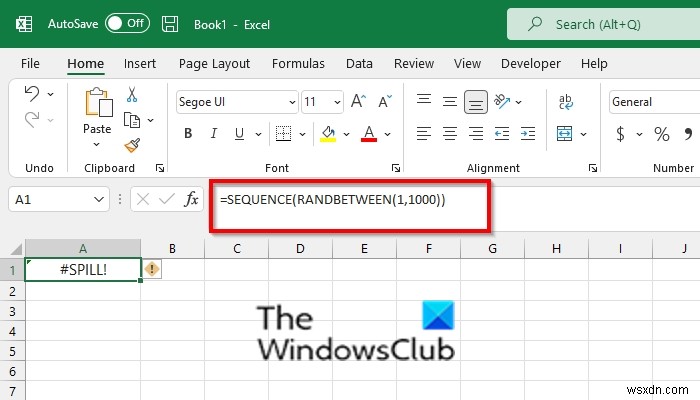Expand Accounting format dropdown arrow
This screenshot has width=700, height=400.
click(x=639, y=134)
